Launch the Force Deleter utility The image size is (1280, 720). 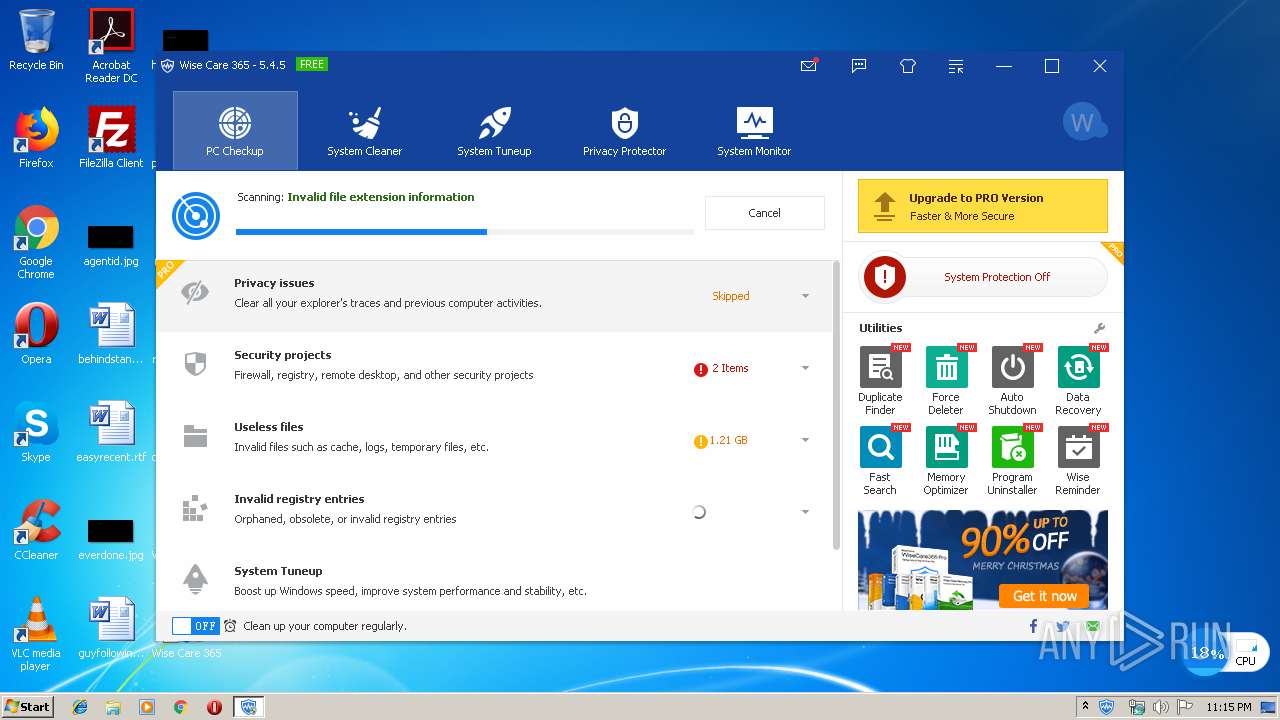click(946, 381)
